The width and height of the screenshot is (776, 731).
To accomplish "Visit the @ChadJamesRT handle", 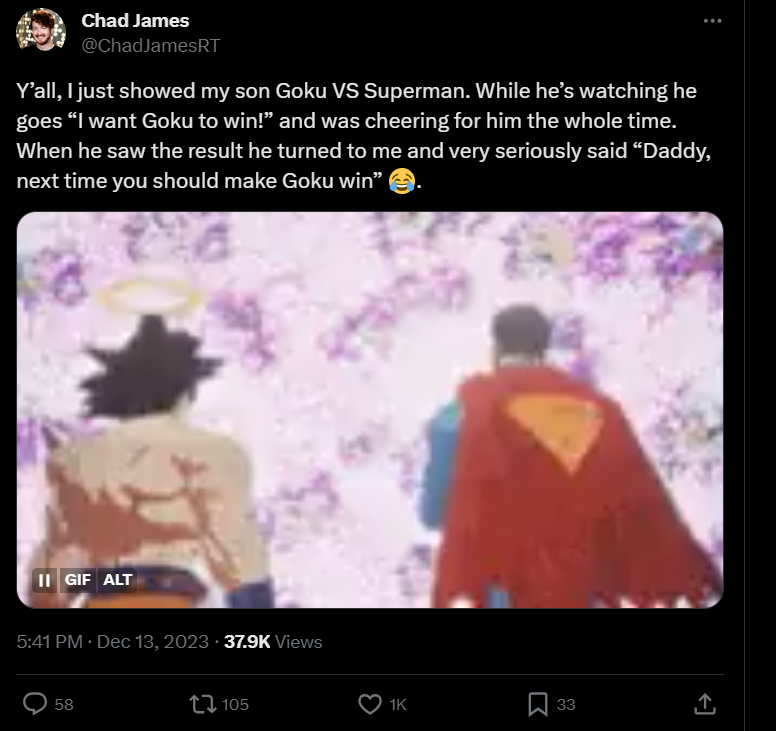I will [x=150, y=46].
